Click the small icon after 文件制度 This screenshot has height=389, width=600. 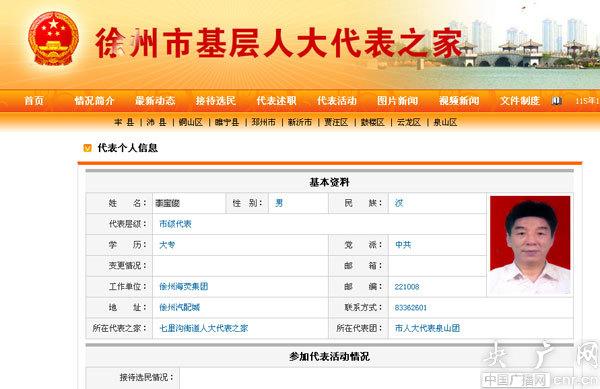click(x=556, y=101)
